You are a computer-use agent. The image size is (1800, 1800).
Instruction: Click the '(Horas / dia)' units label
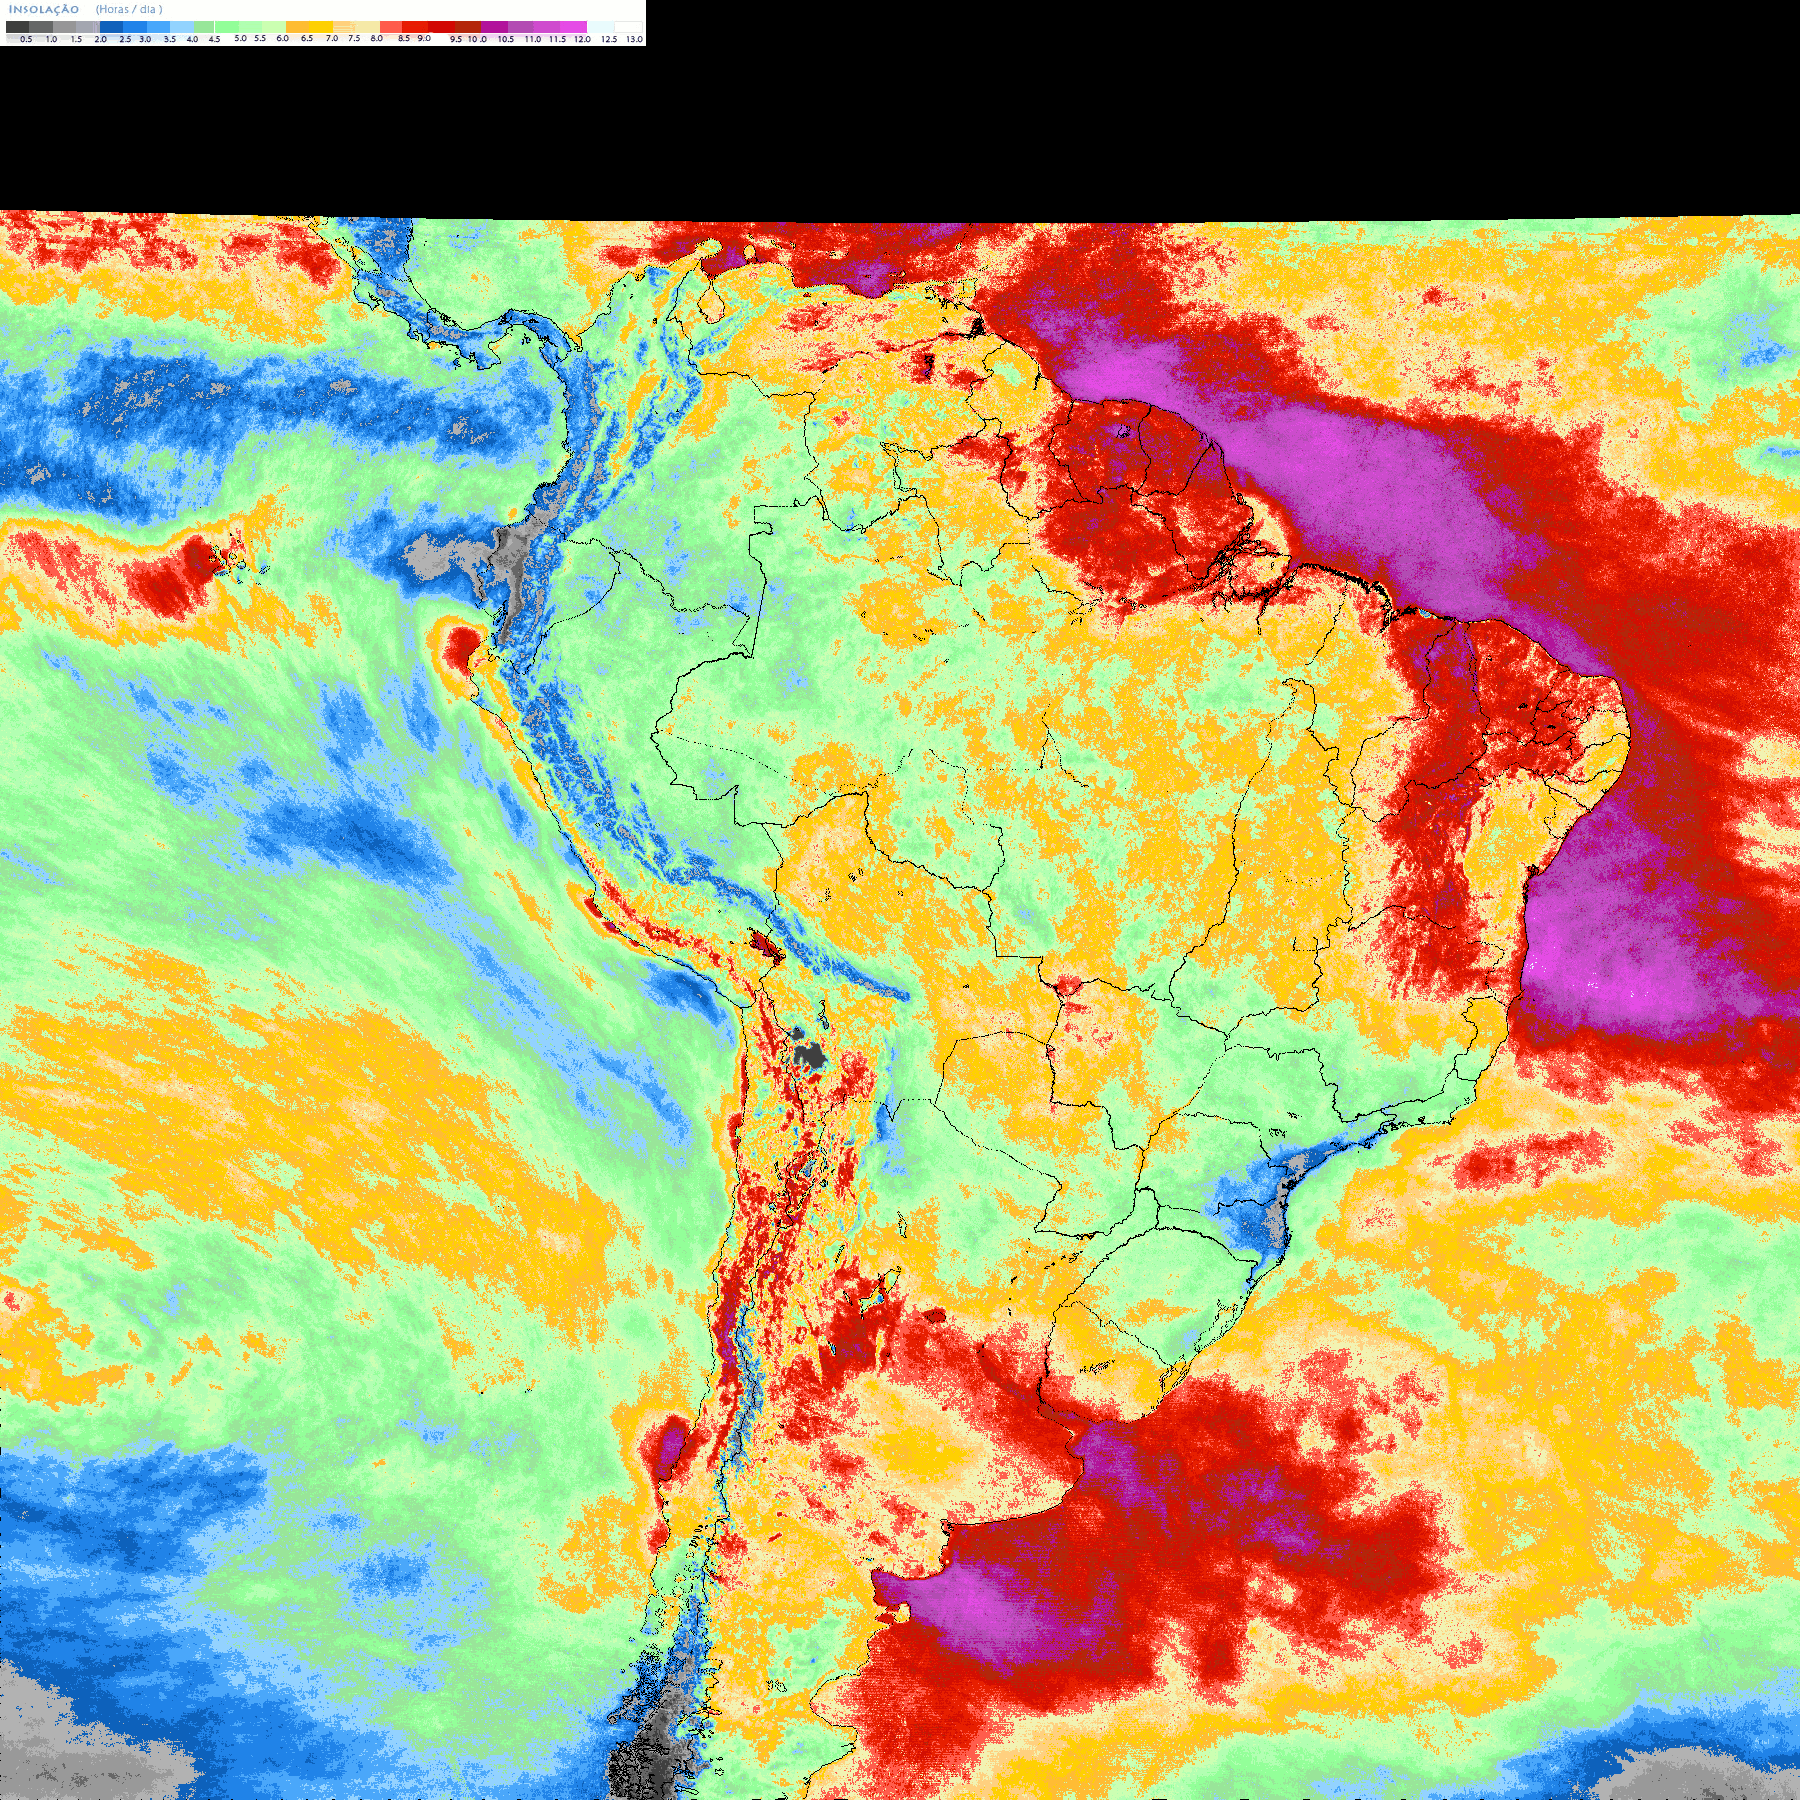click(129, 9)
